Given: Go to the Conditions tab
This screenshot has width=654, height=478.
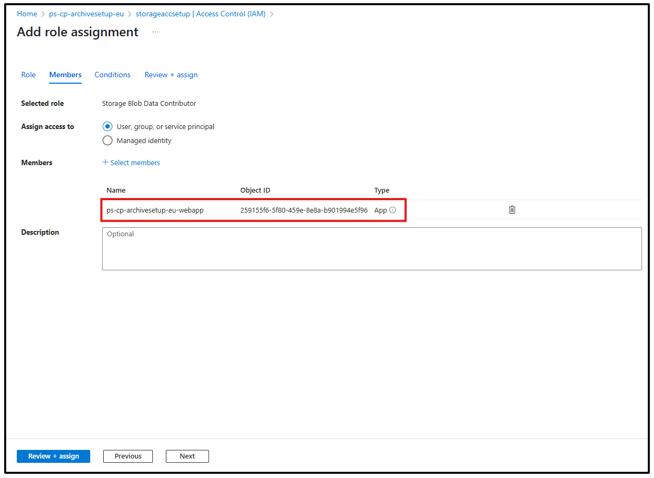Looking at the screenshot, I should click(x=112, y=75).
